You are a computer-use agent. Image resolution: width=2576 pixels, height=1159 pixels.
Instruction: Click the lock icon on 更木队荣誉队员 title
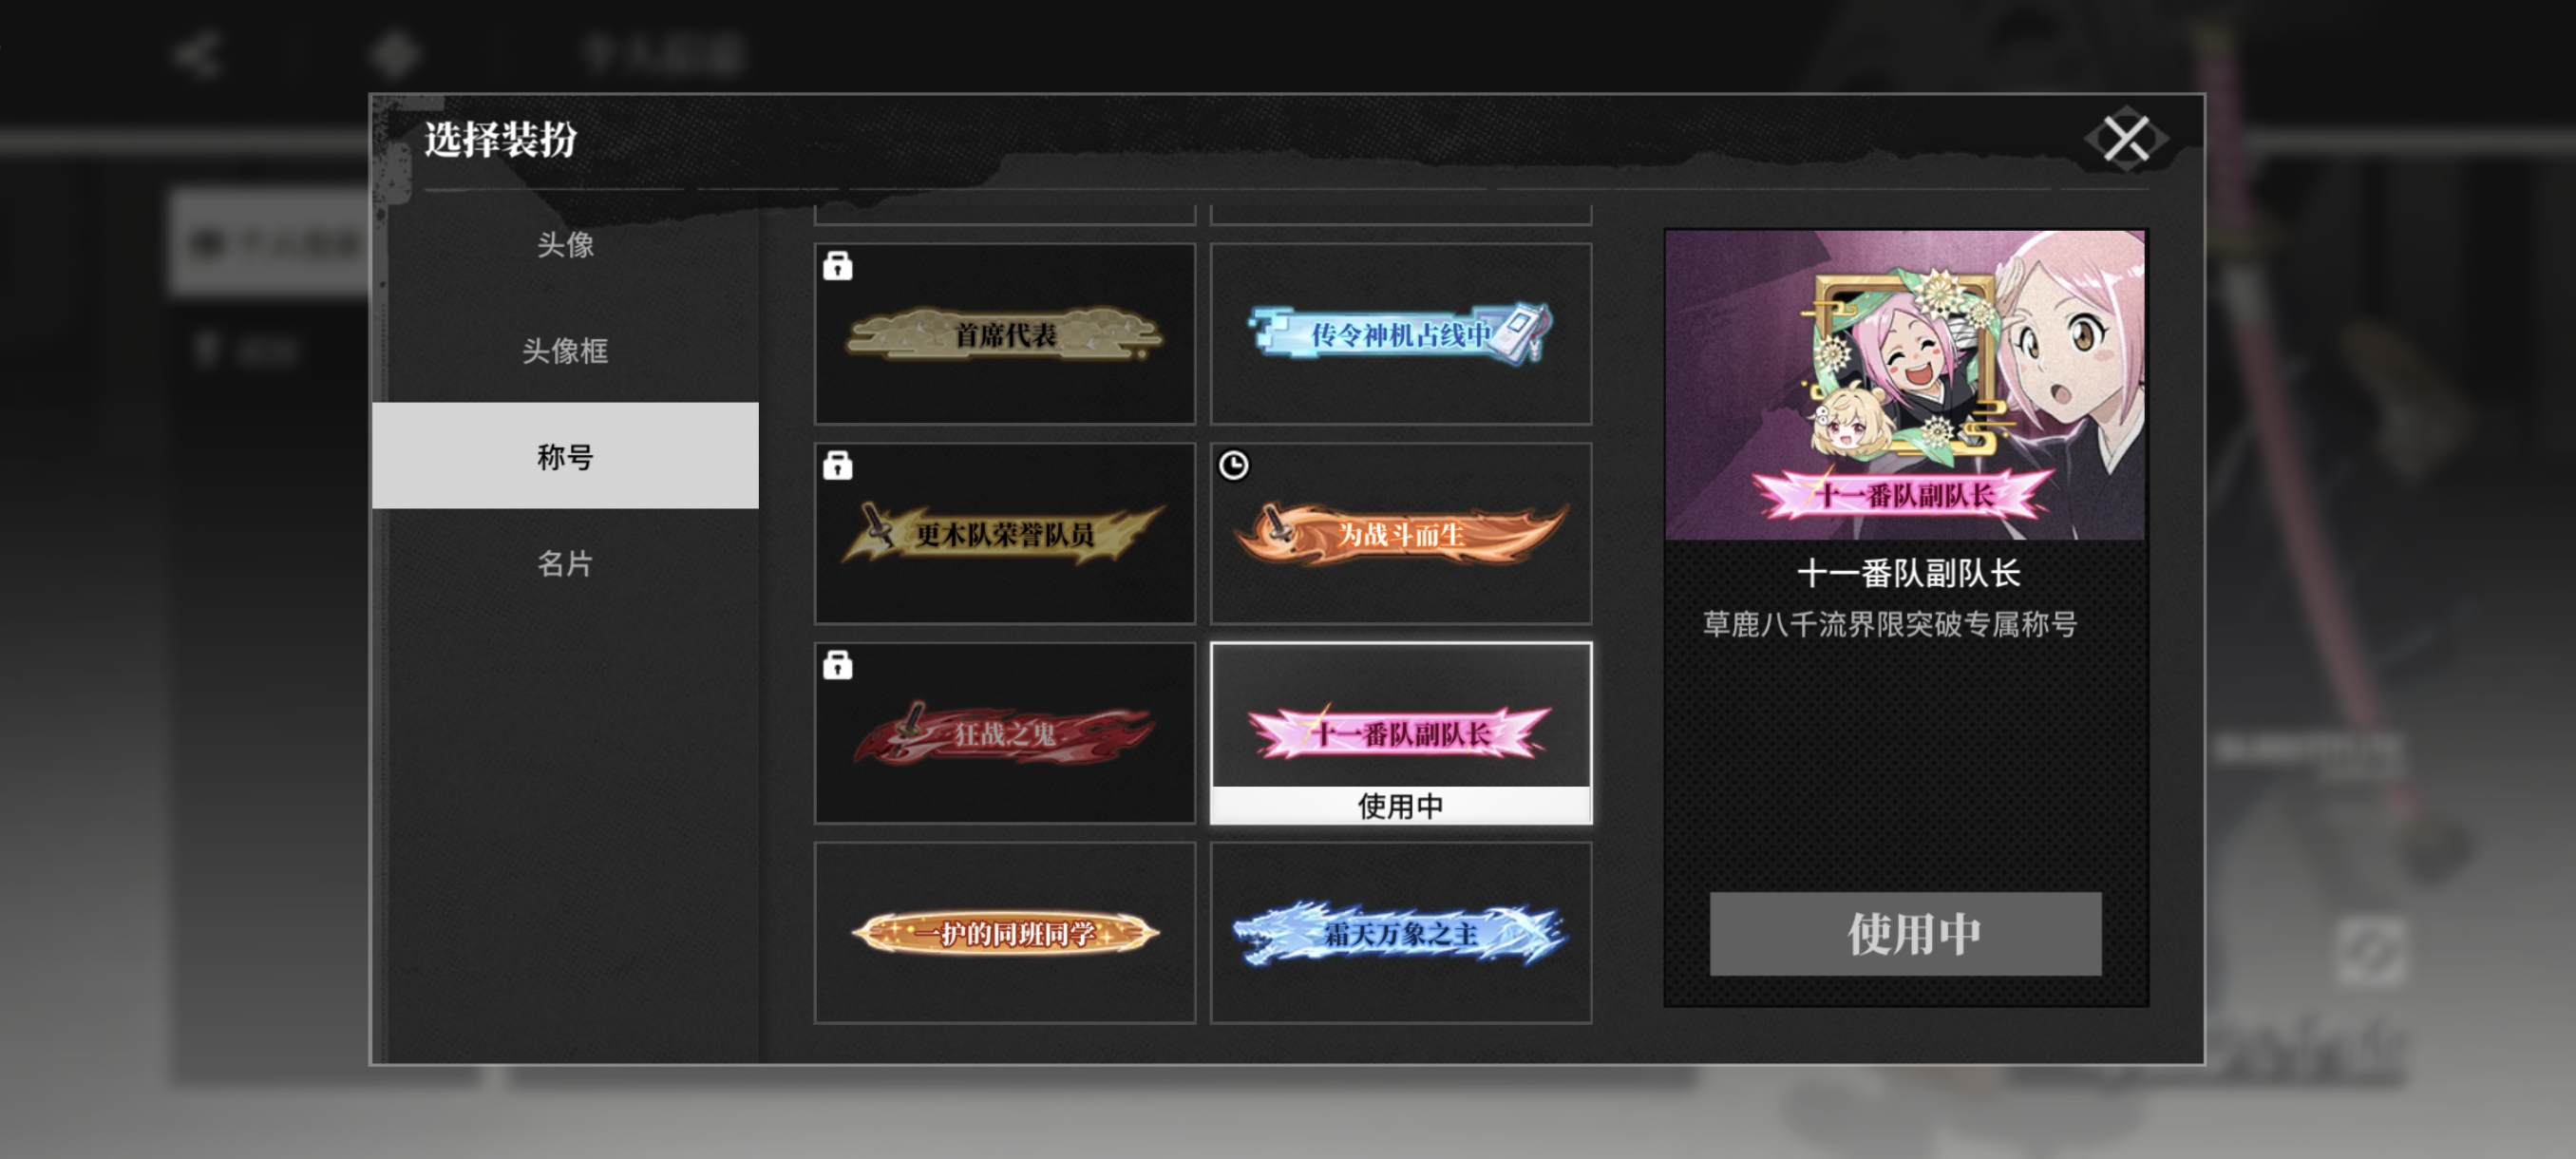click(x=837, y=465)
